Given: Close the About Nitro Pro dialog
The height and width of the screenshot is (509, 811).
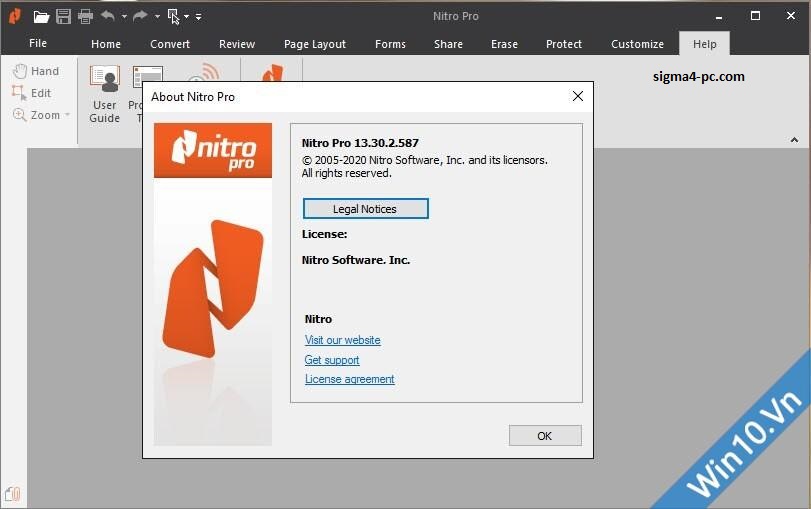Looking at the screenshot, I should pos(578,96).
